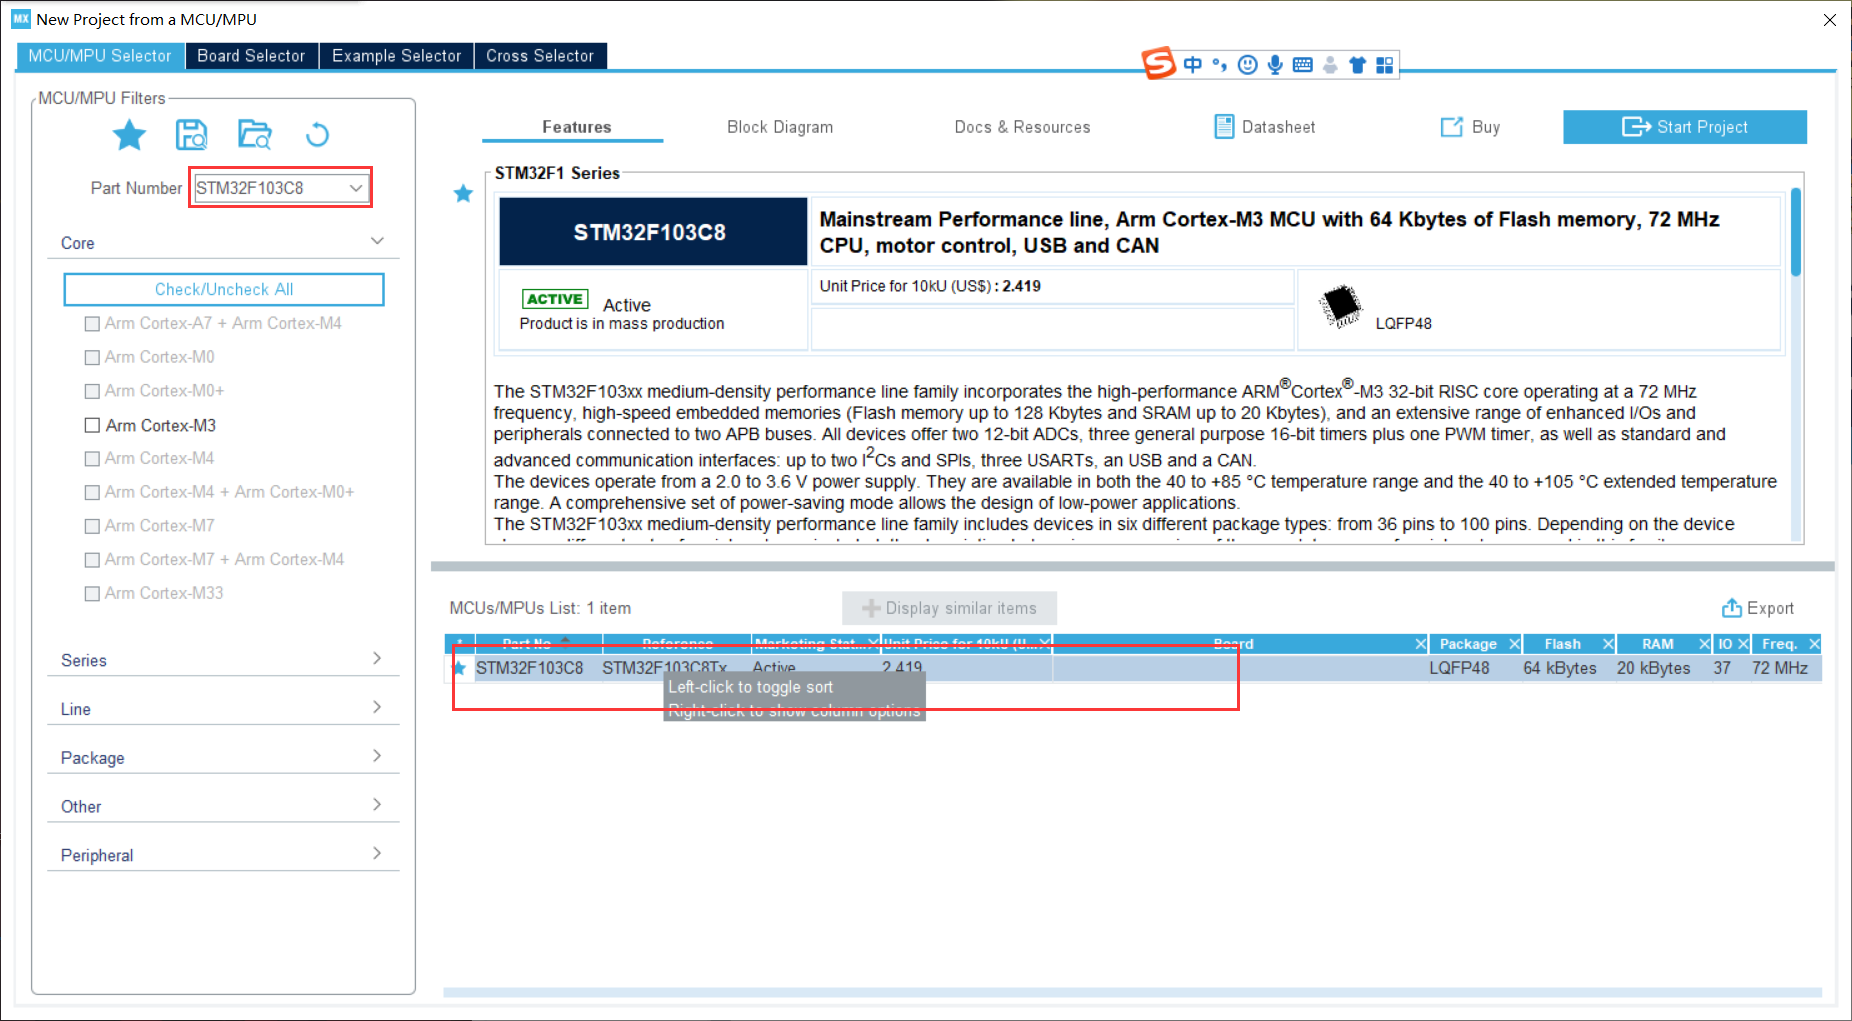The height and width of the screenshot is (1021, 1852).
Task: Remove the Board column via its X
Action: tap(1421, 644)
